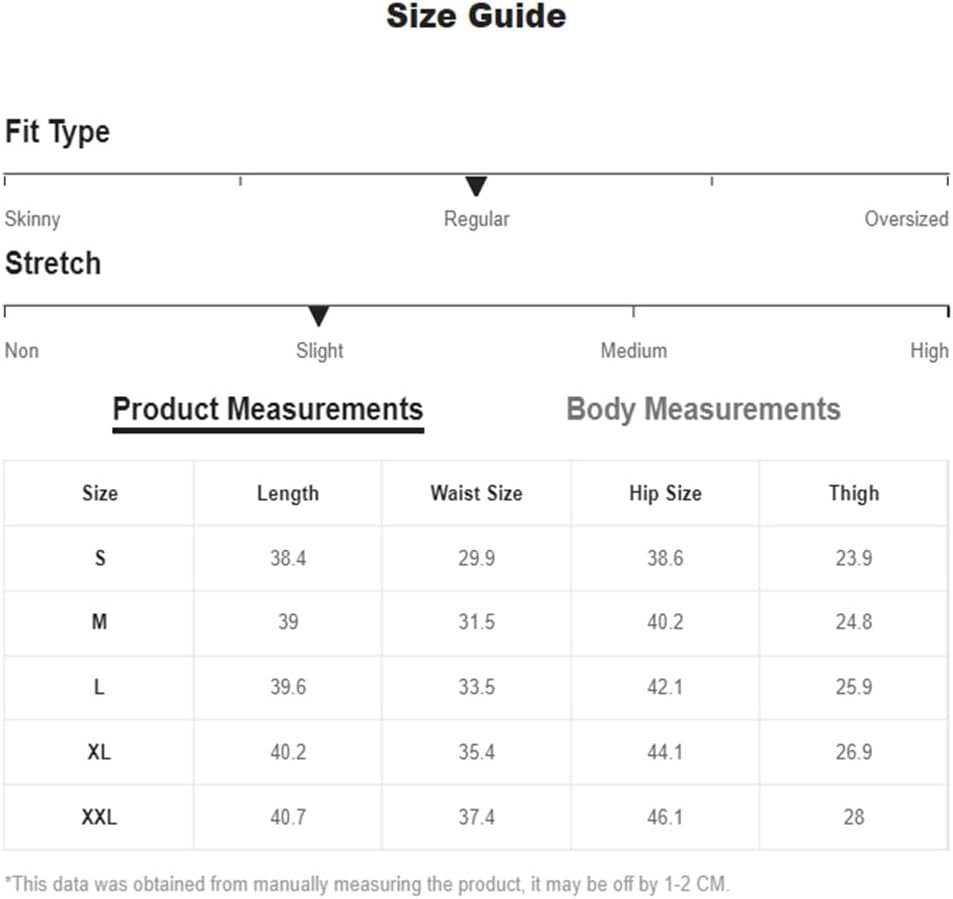The width and height of the screenshot is (953, 899).
Task: Click the Oversized label on the Fit Type scale
Action: tap(906, 219)
